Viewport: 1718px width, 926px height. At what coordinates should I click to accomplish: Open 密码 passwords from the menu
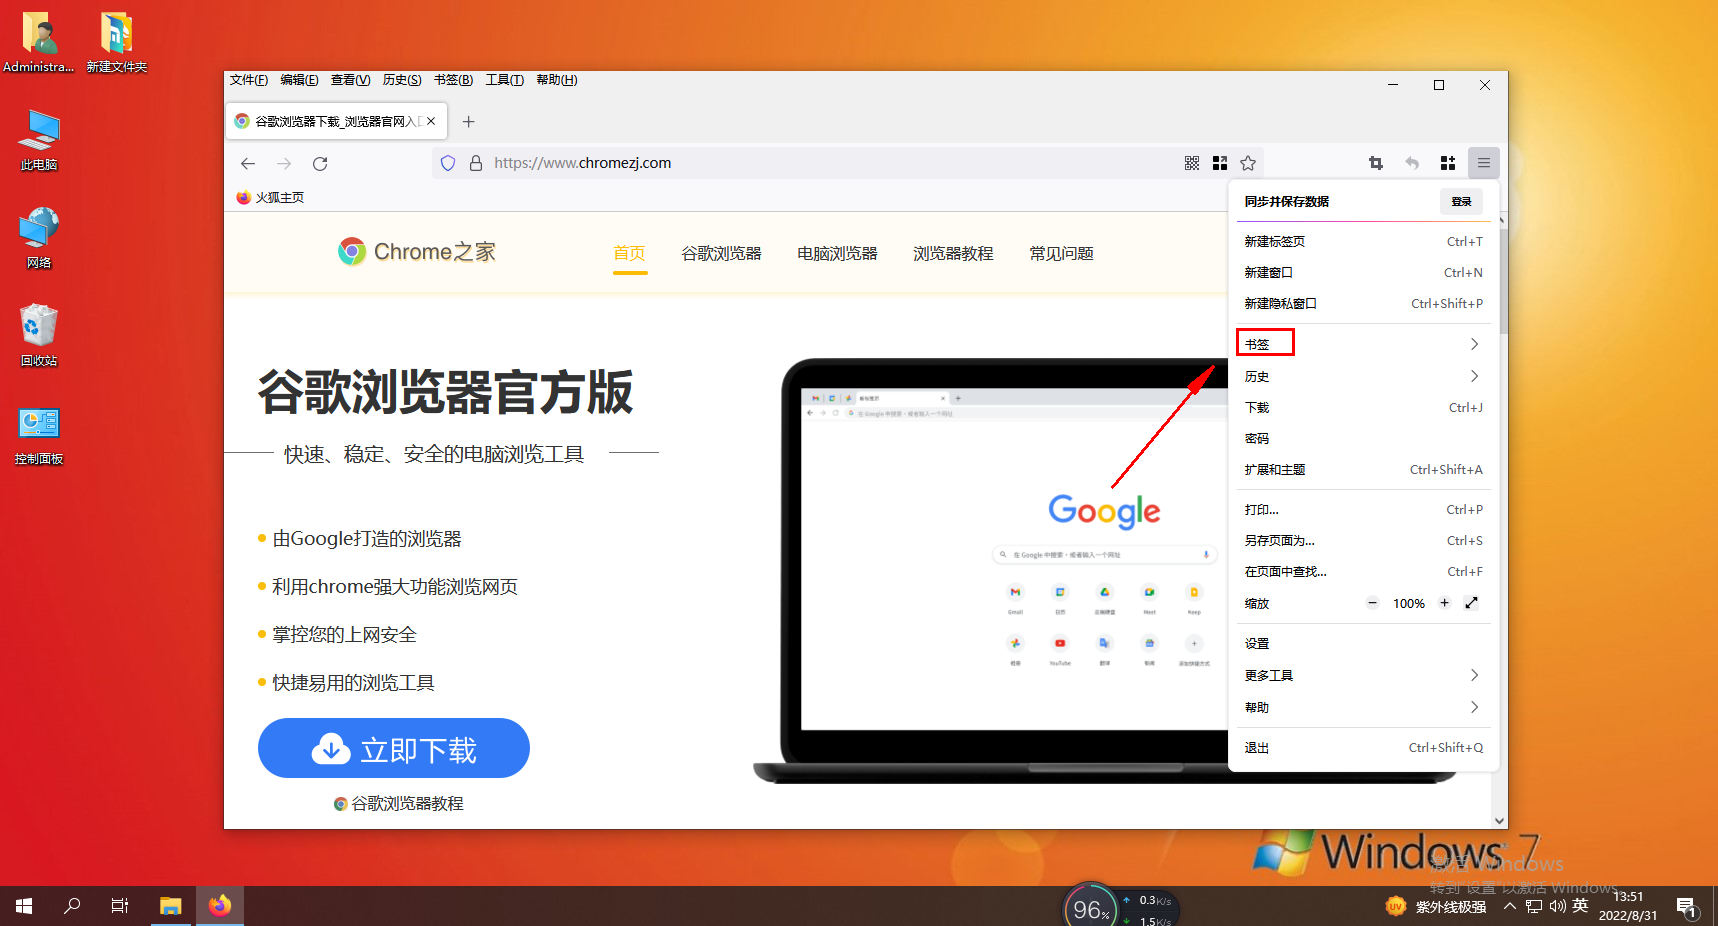(1363, 438)
